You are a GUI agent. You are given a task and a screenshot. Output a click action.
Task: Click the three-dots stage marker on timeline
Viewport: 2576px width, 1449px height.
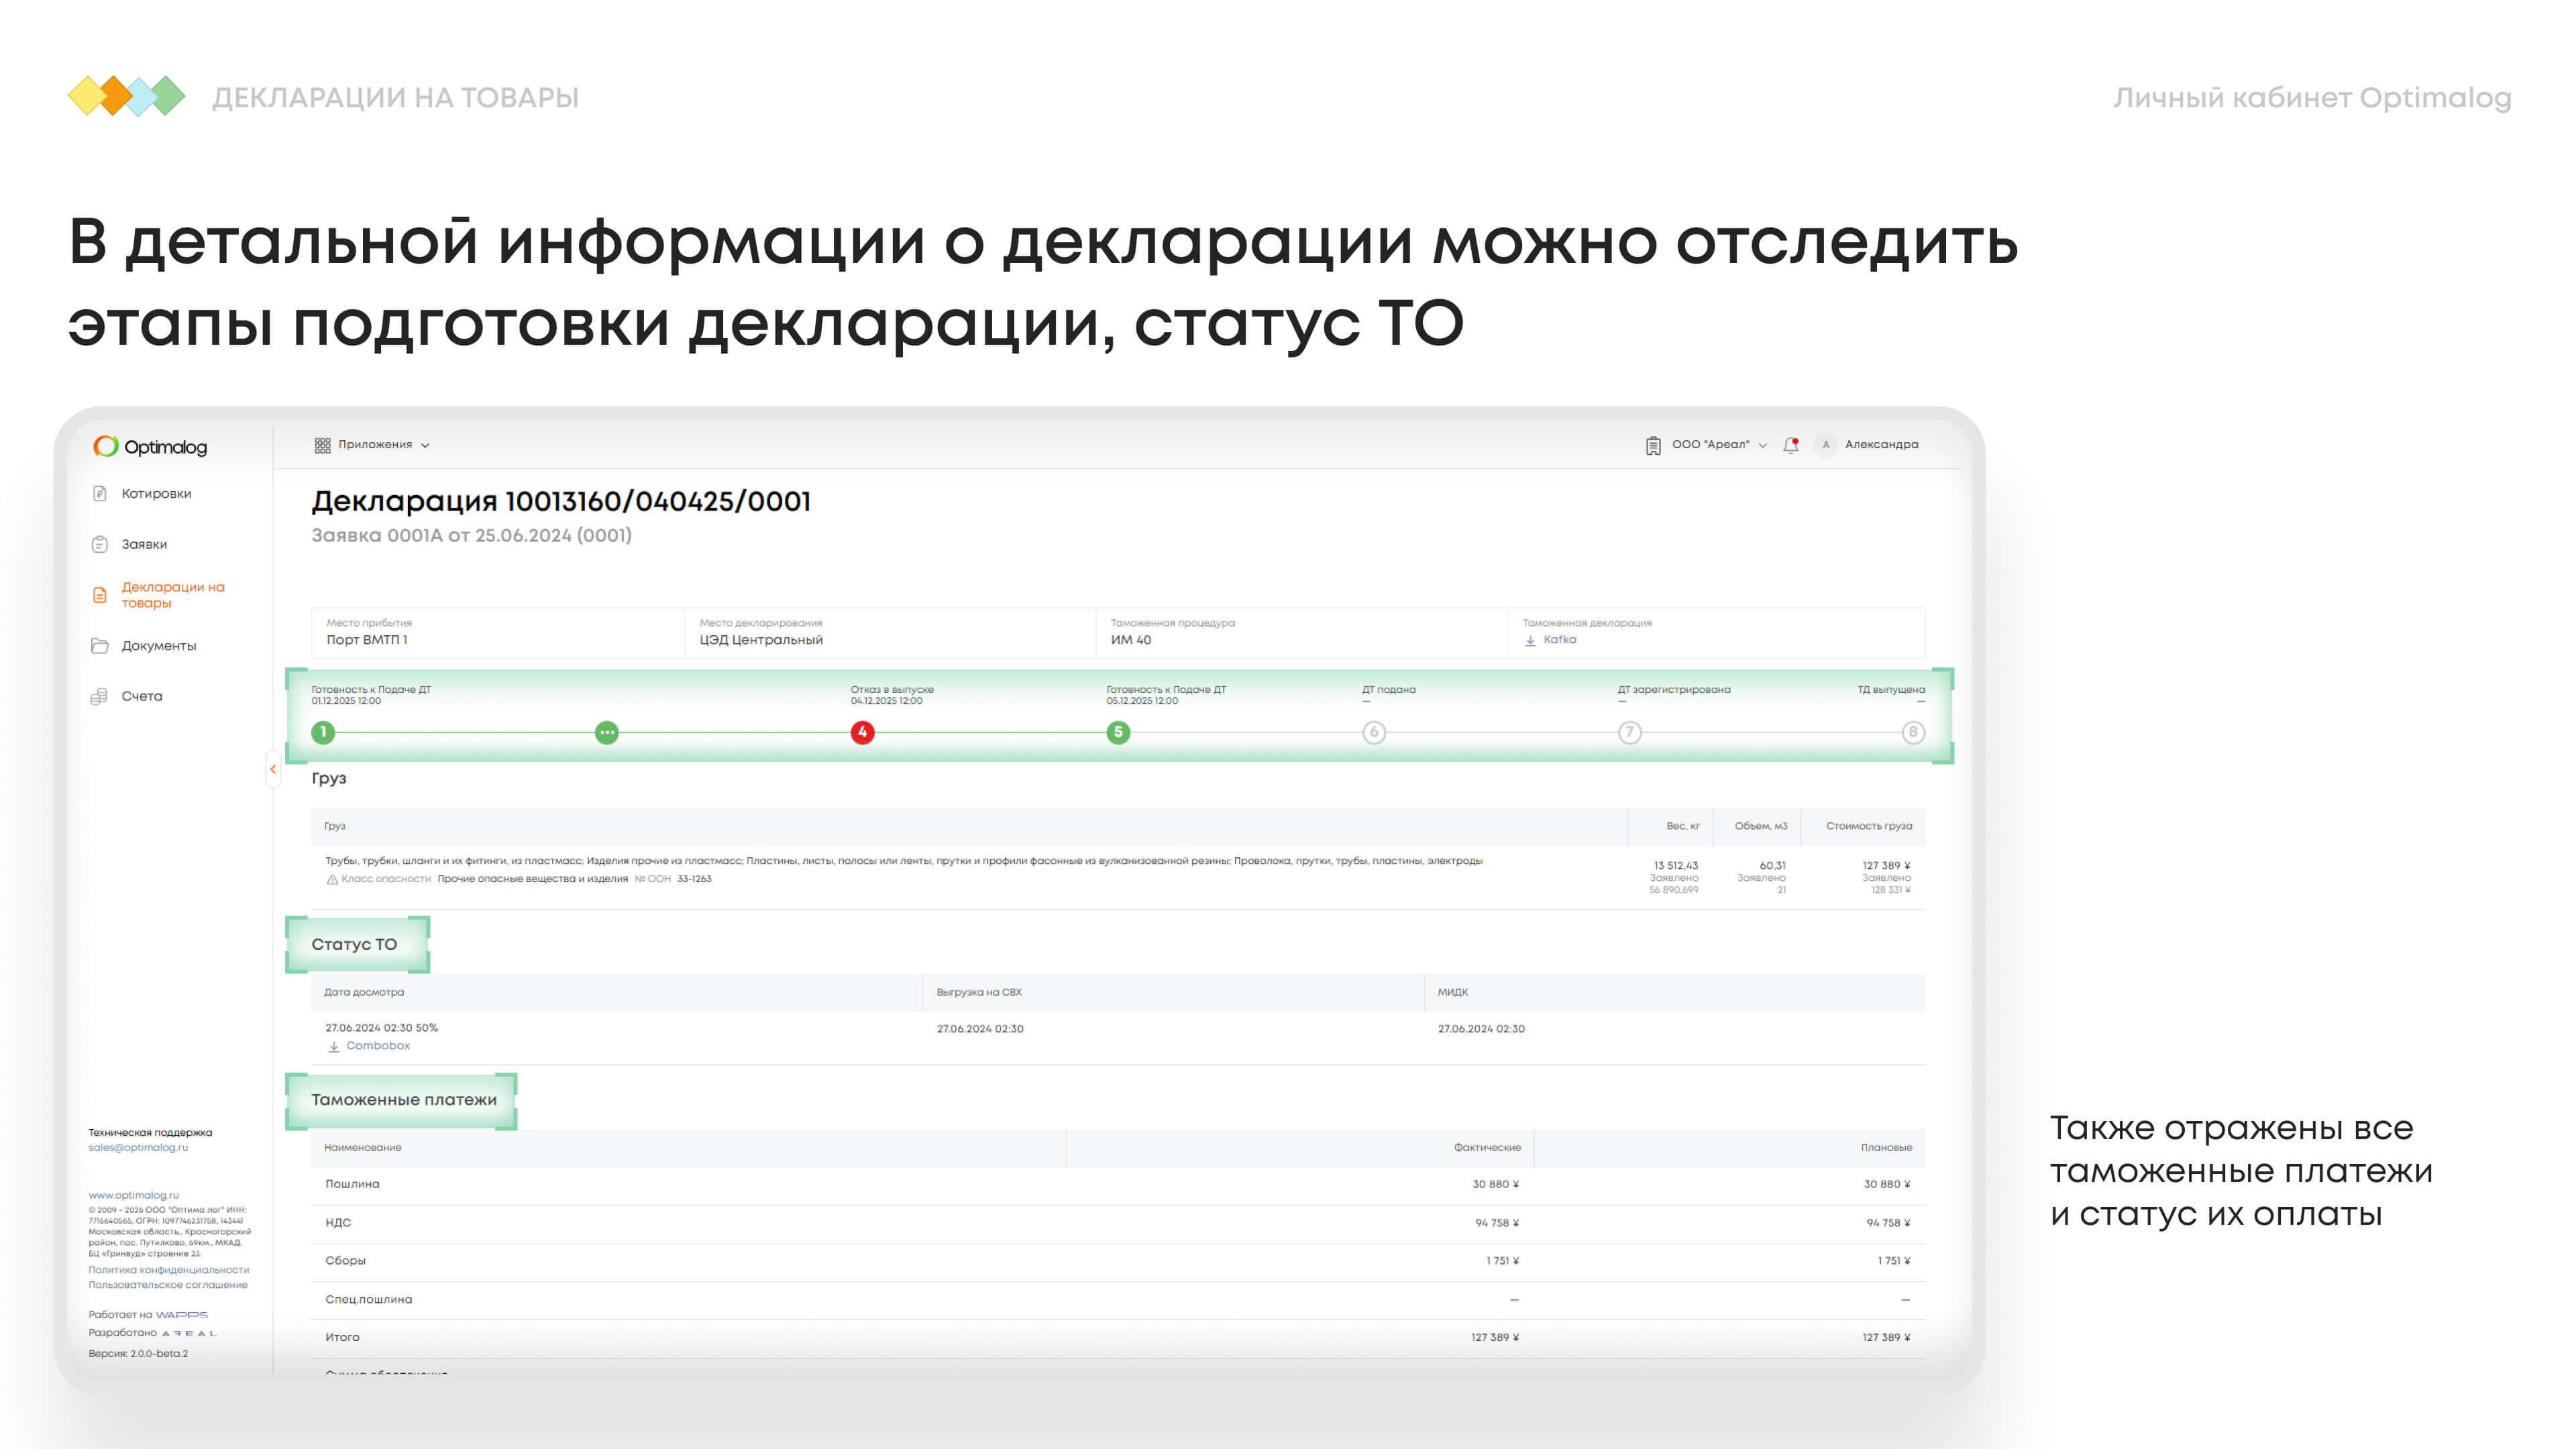[x=607, y=732]
